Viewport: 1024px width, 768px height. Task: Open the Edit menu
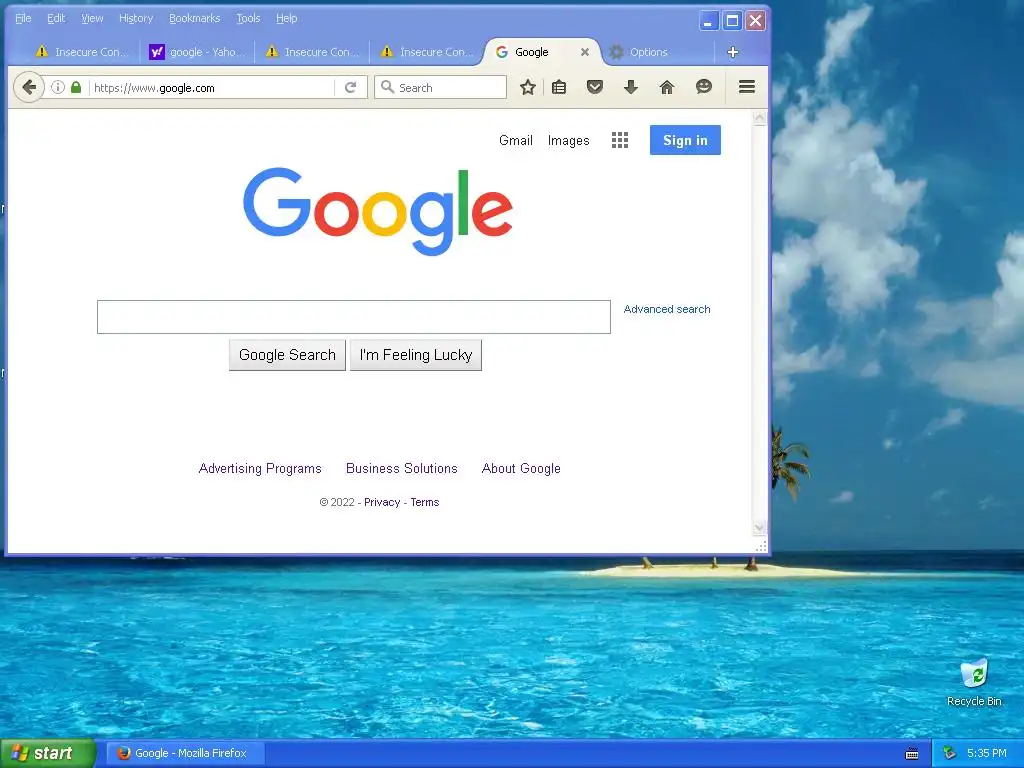click(x=56, y=18)
